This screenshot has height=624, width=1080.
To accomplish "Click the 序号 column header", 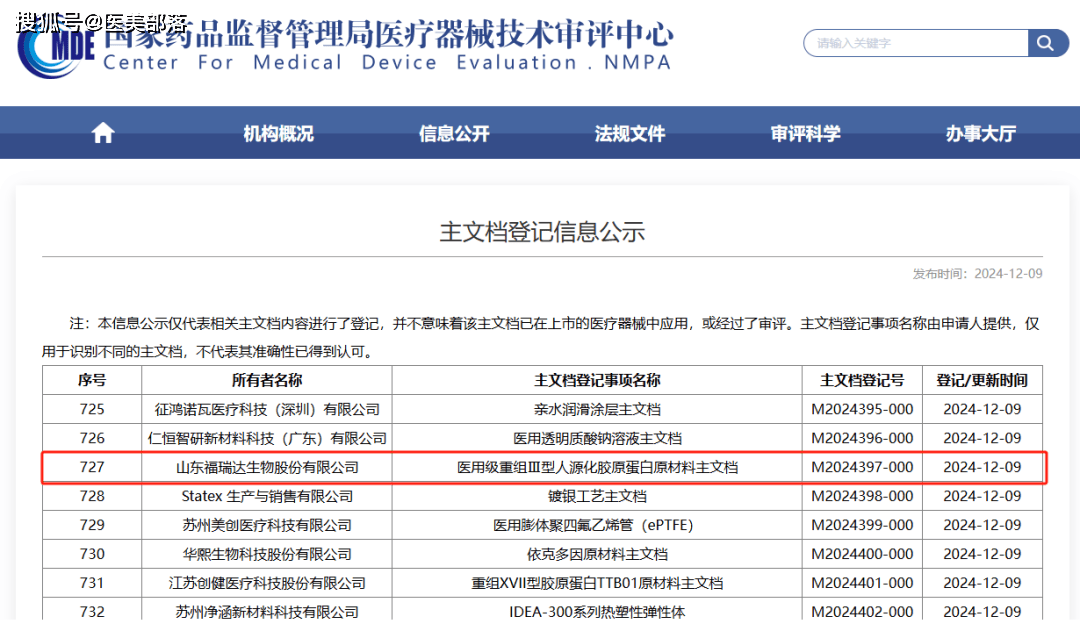I will [92, 380].
